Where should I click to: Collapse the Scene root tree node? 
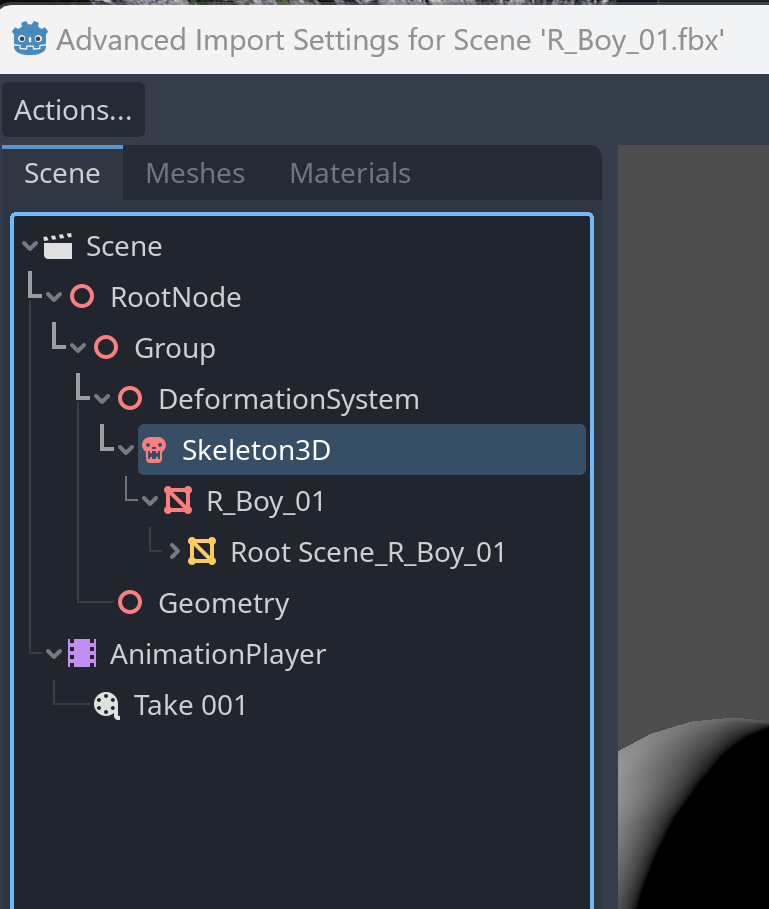click(30, 246)
